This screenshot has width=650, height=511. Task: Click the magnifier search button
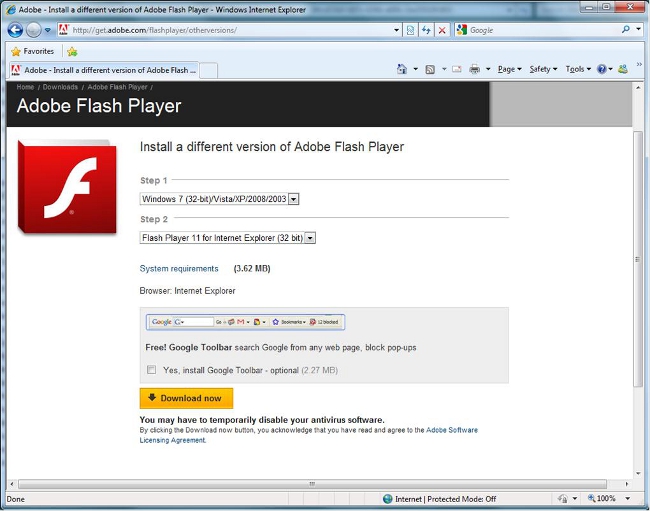coord(626,29)
